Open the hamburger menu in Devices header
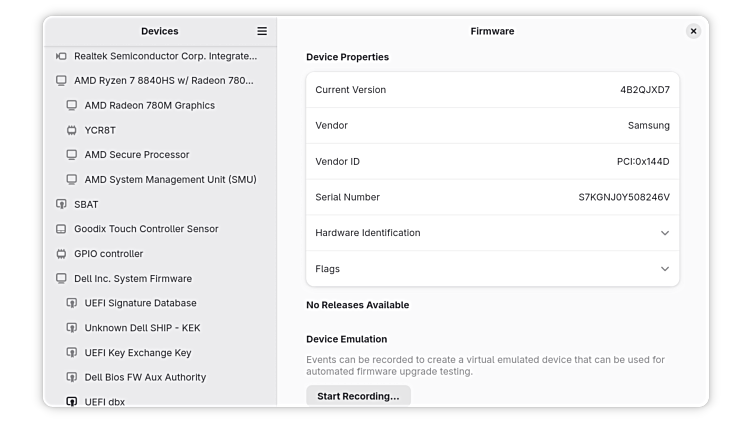 [x=262, y=31]
